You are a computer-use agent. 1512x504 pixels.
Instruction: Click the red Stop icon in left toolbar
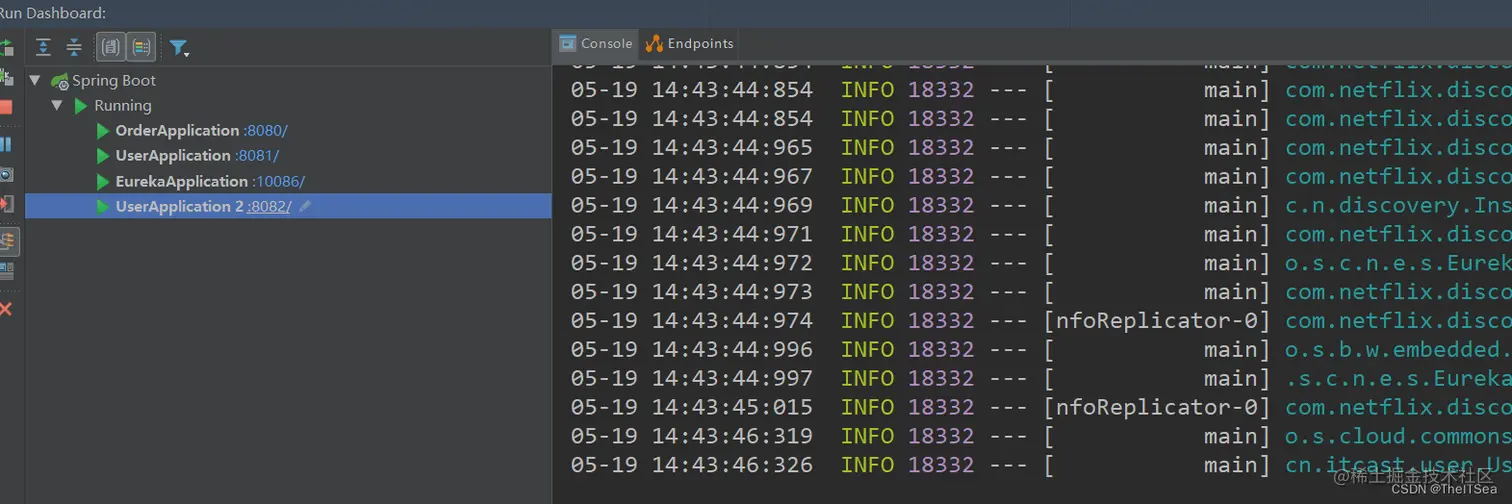[x=6, y=107]
